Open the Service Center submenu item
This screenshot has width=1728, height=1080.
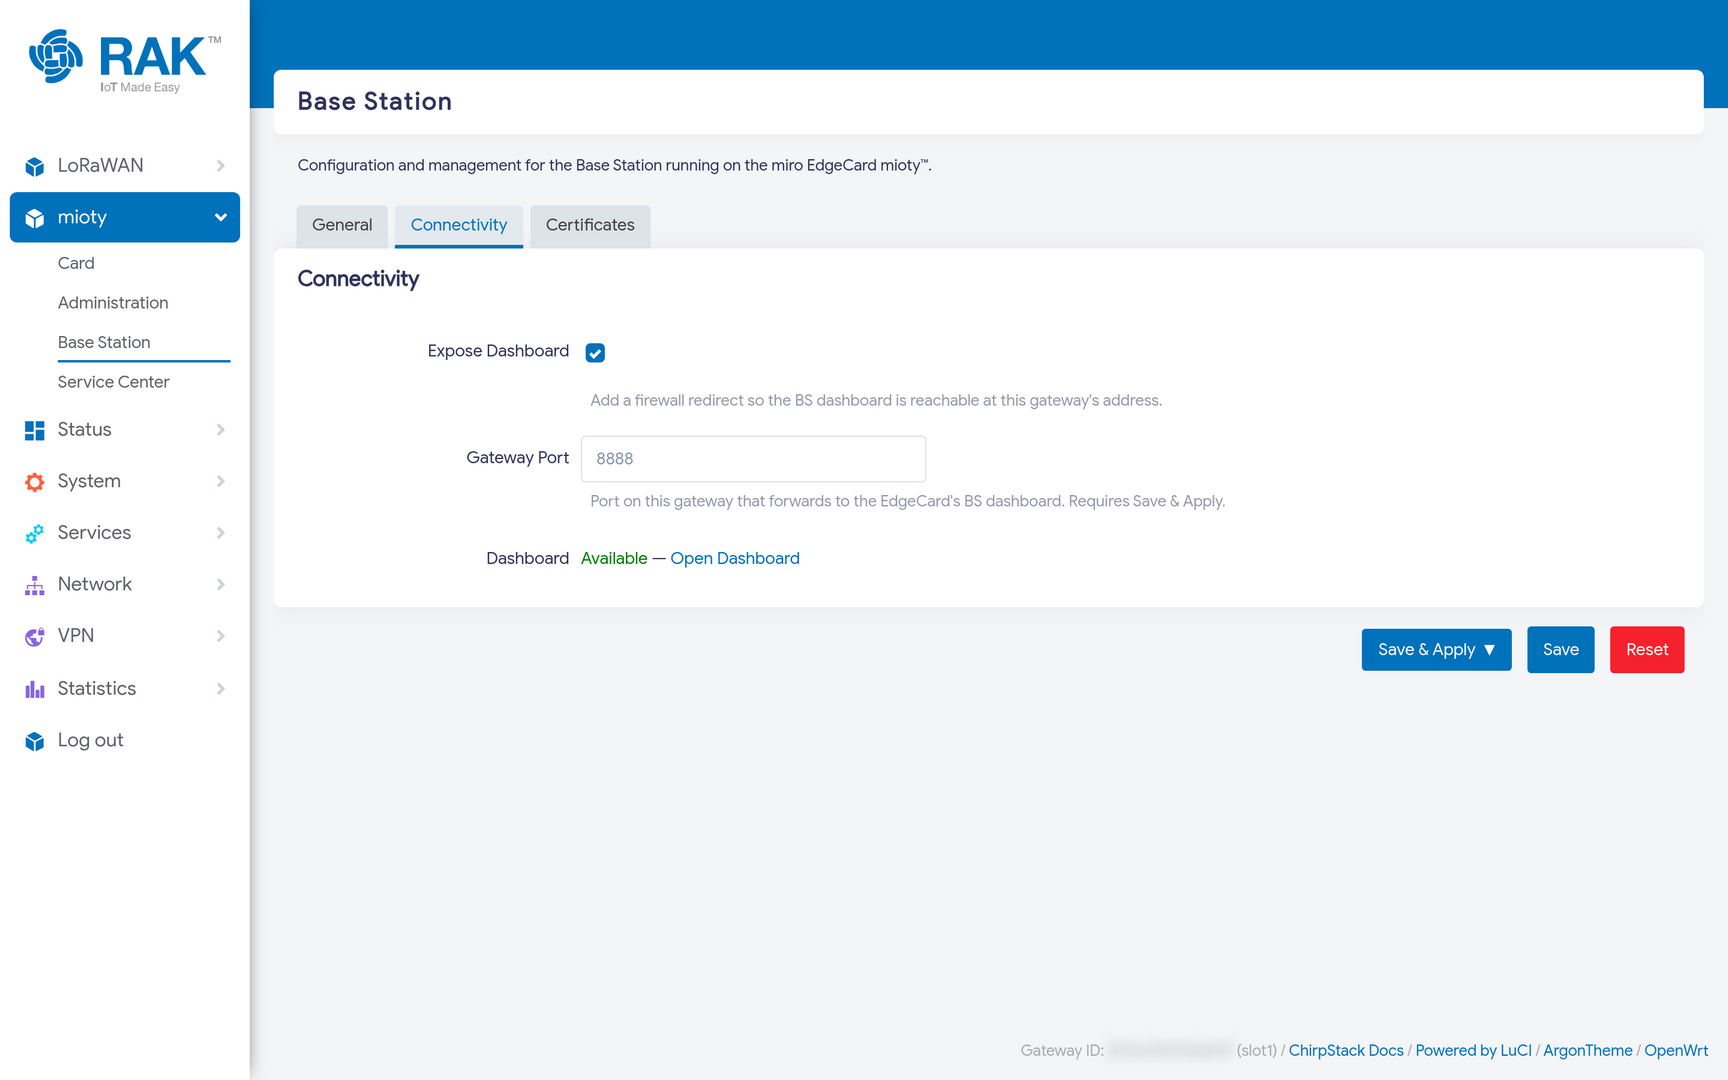114,382
